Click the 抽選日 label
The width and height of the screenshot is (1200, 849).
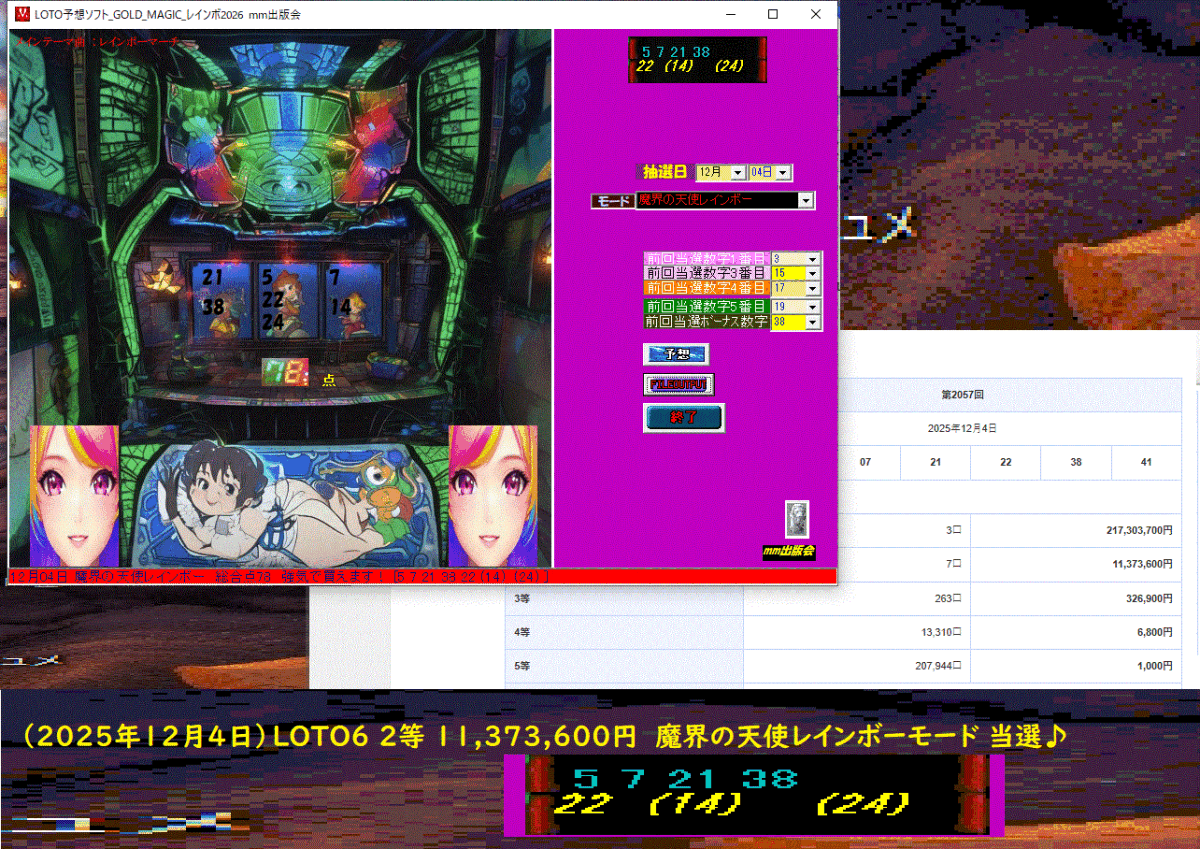pos(663,172)
